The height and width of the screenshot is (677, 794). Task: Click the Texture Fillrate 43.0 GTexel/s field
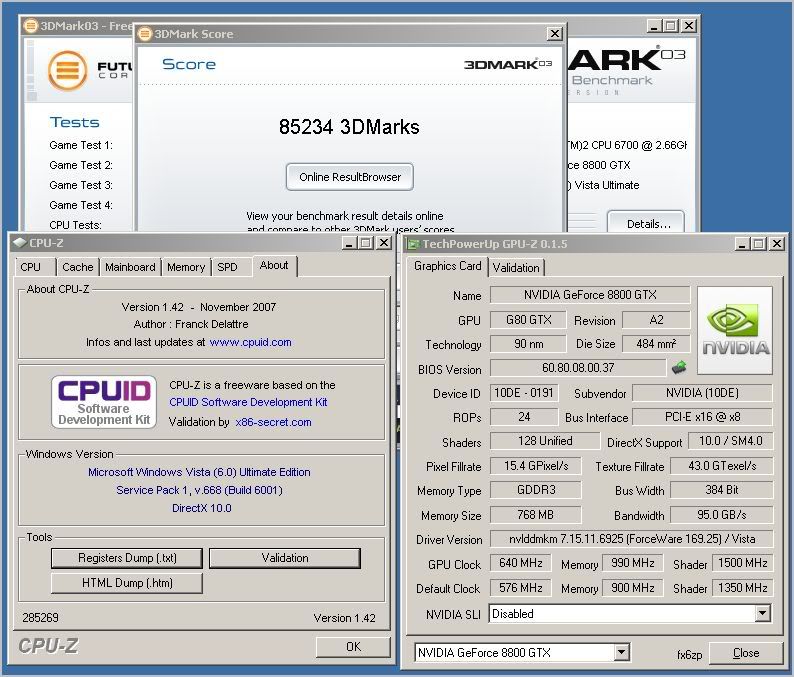722,466
